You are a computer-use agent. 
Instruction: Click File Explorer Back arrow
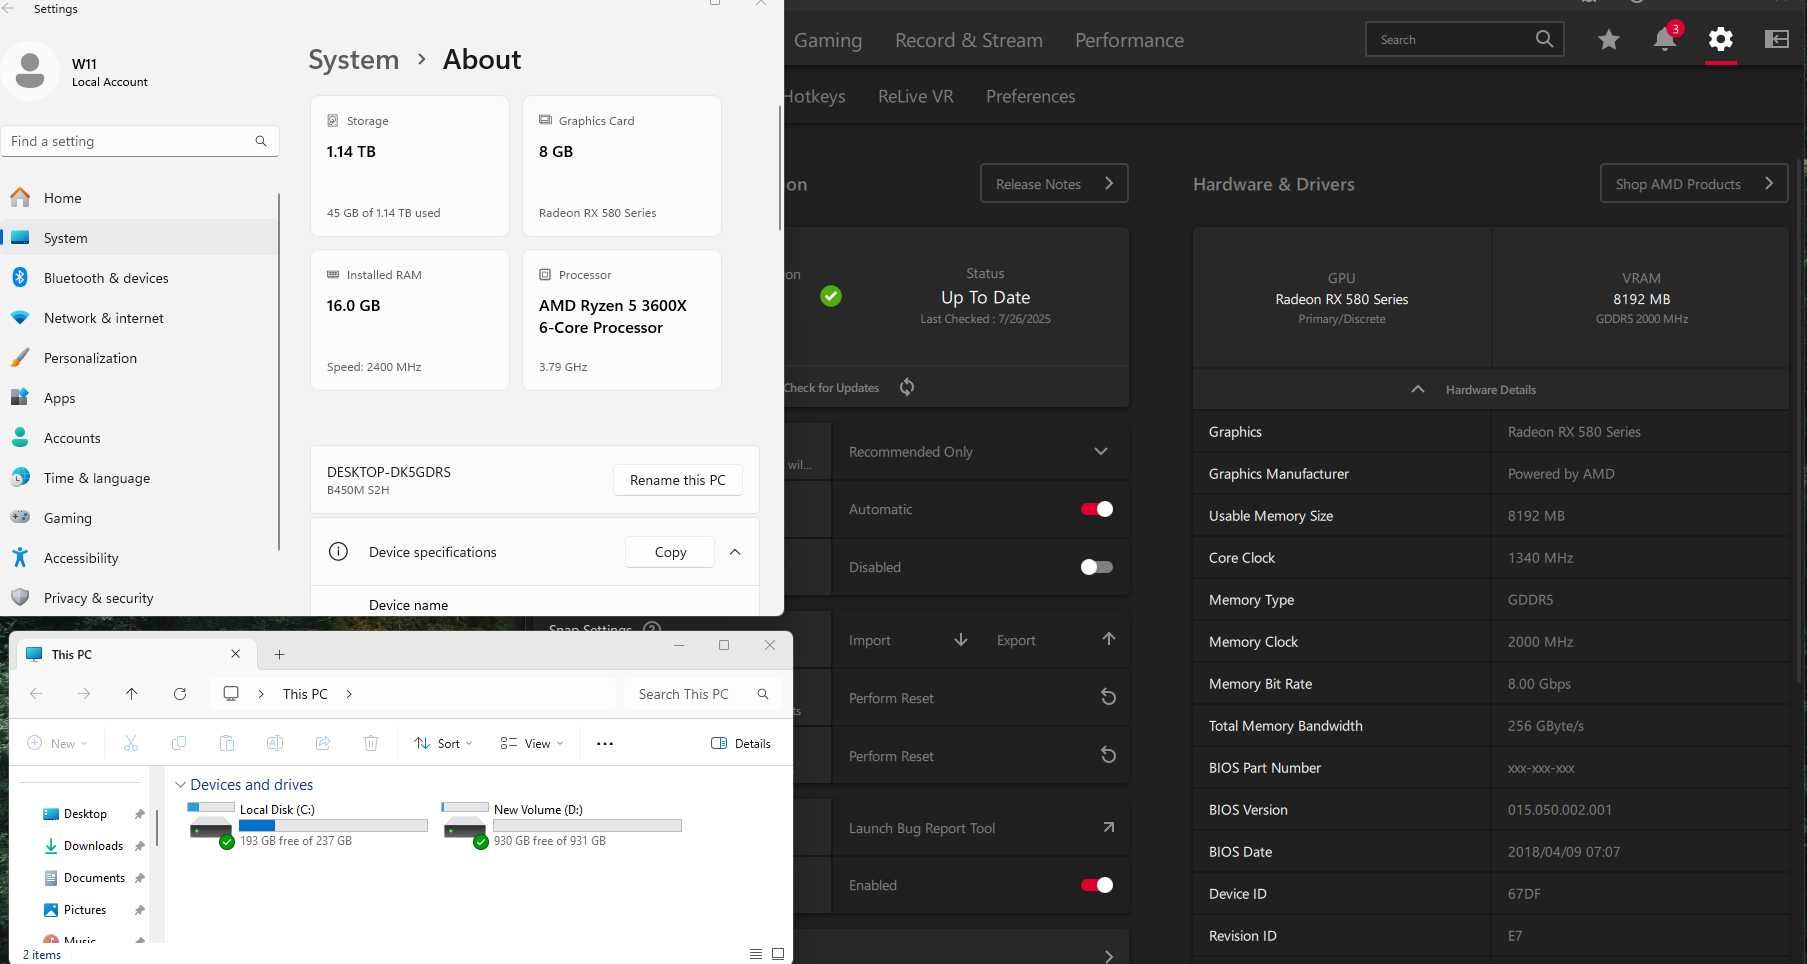point(36,693)
